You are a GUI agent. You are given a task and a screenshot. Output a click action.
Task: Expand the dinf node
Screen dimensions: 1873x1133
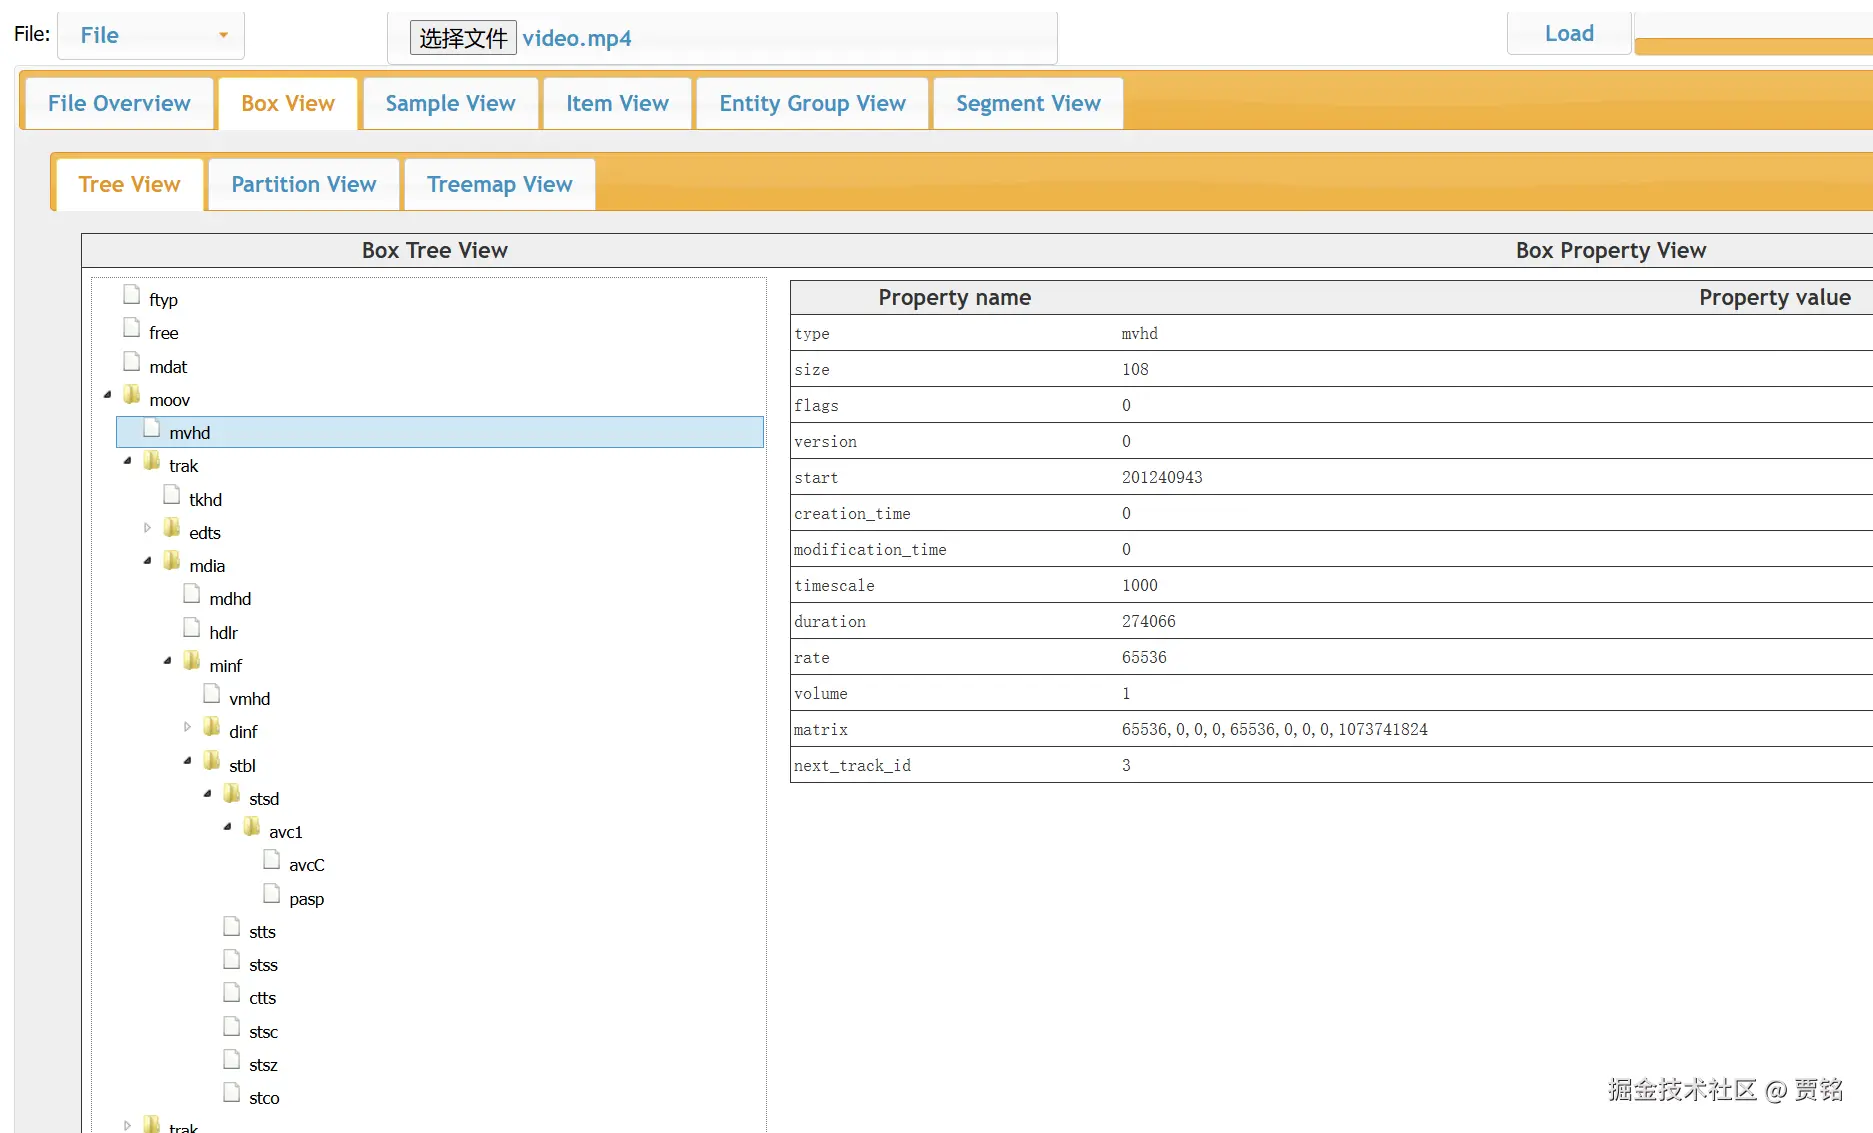188,727
